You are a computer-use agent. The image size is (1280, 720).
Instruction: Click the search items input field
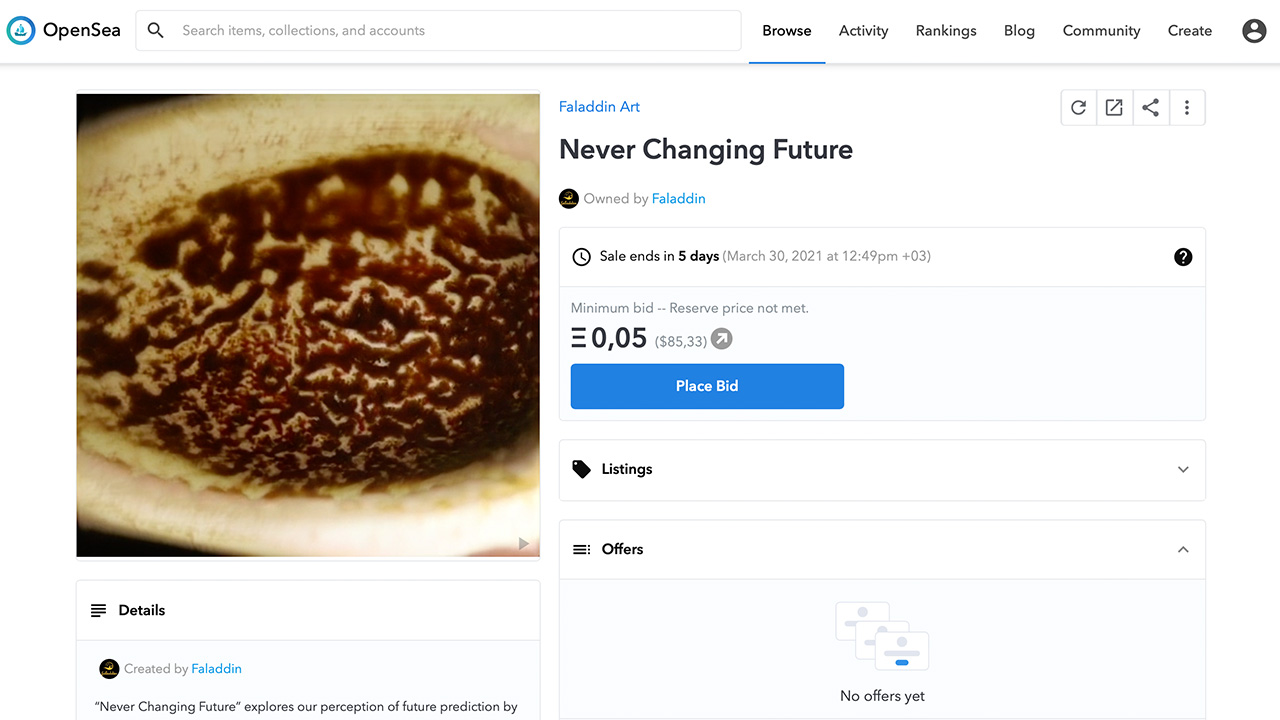(x=438, y=31)
